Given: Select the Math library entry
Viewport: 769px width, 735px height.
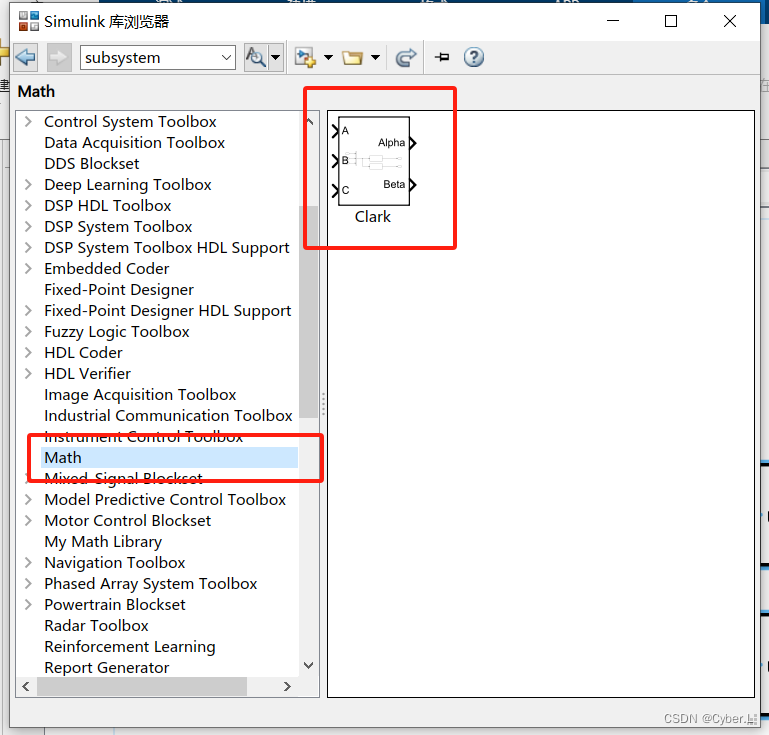Looking at the screenshot, I should (169, 457).
